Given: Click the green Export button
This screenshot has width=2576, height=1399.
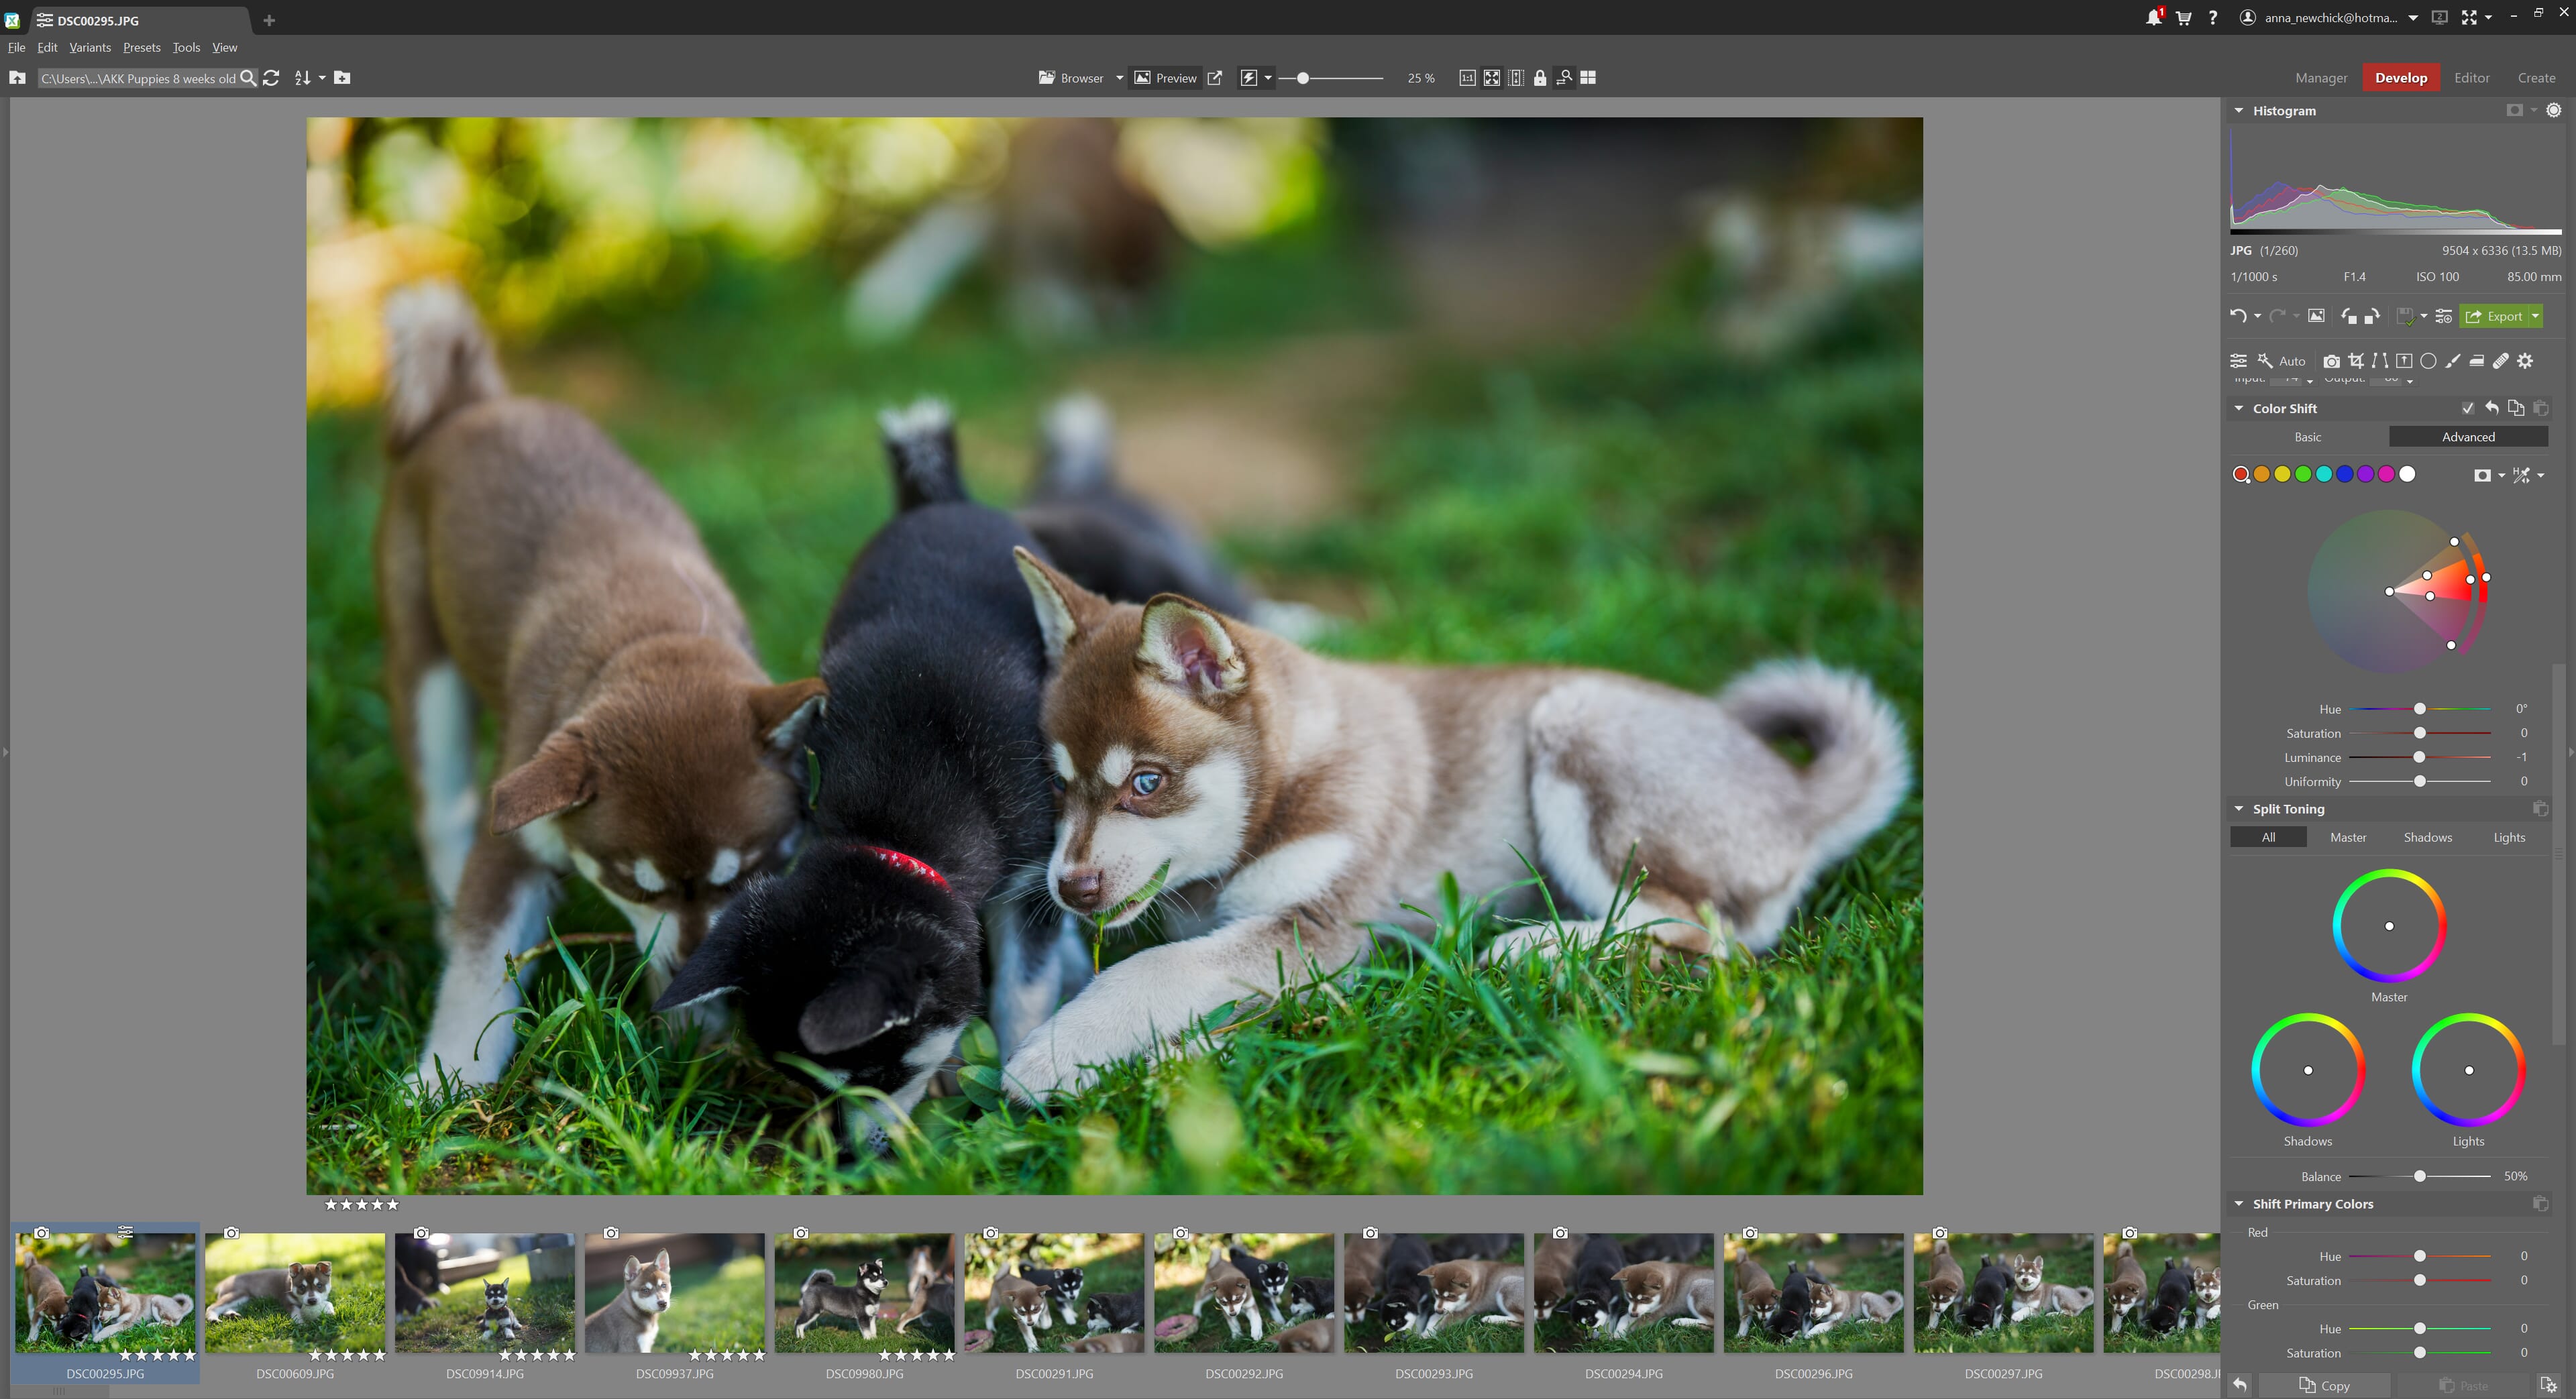Looking at the screenshot, I should tap(2494, 316).
